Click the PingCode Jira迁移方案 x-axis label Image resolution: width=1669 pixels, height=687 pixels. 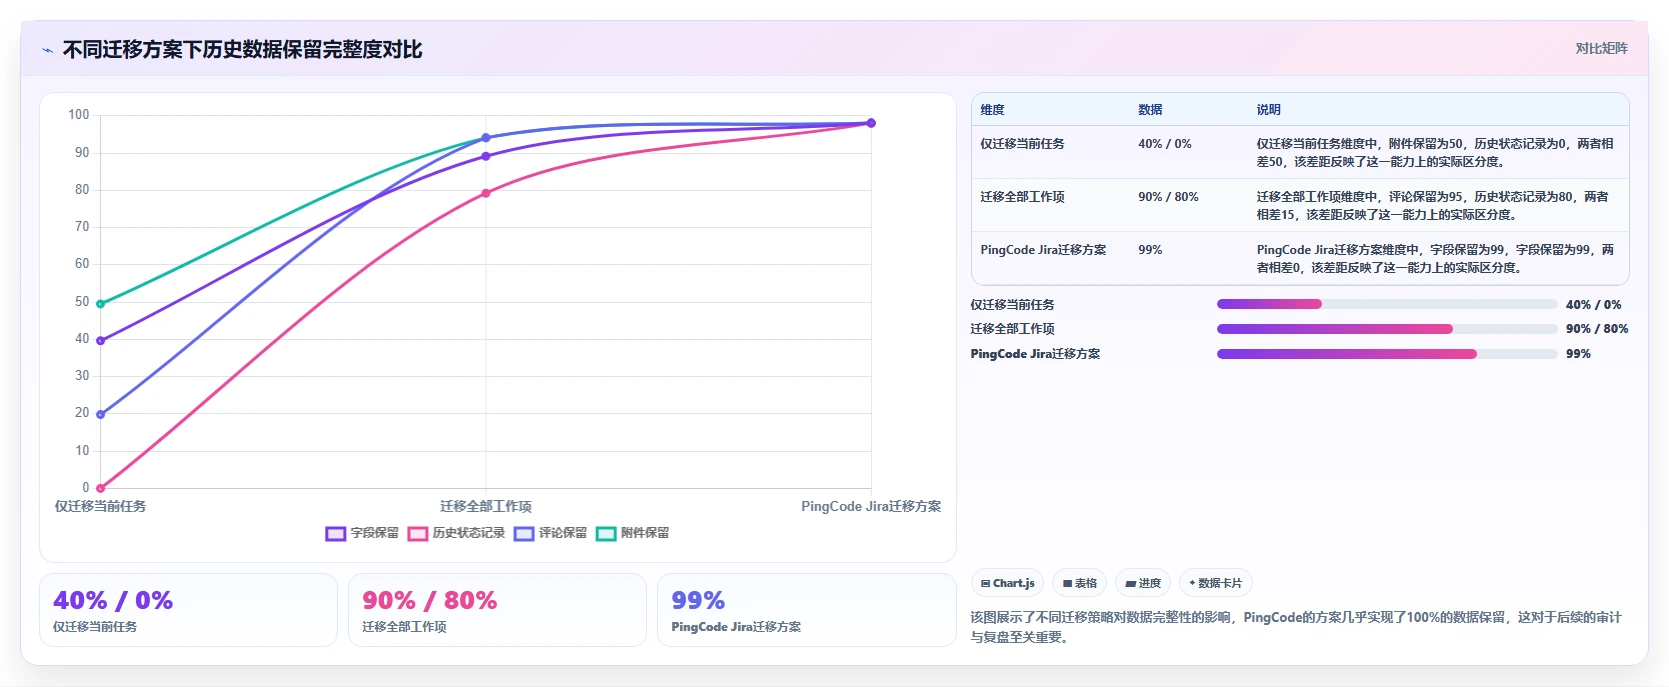[871, 506]
